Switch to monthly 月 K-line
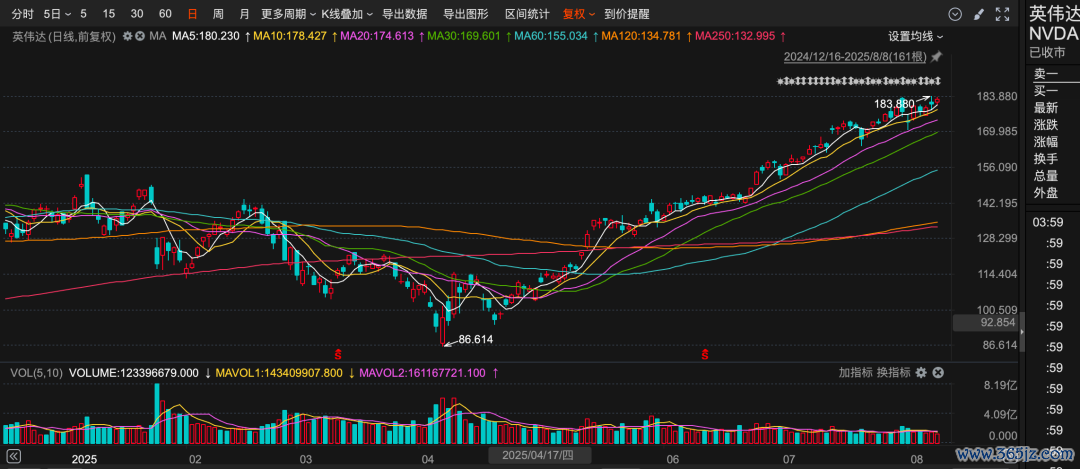1080x469 pixels. (245, 14)
